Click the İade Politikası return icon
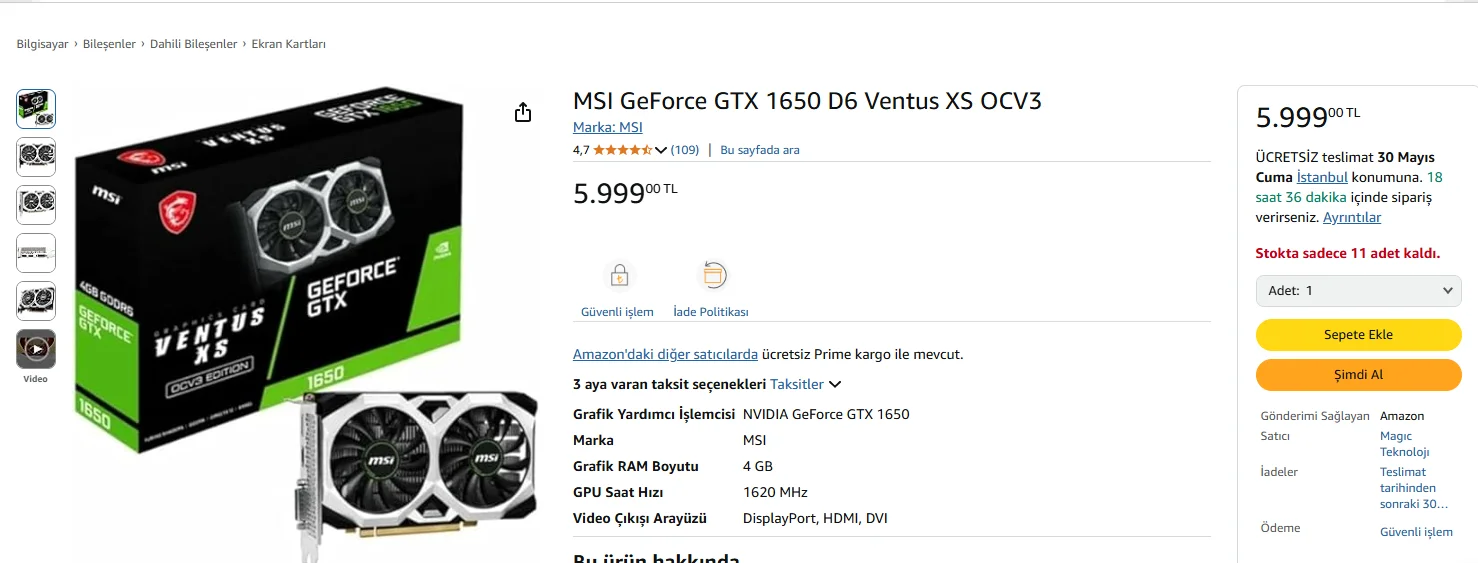 (712, 275)
